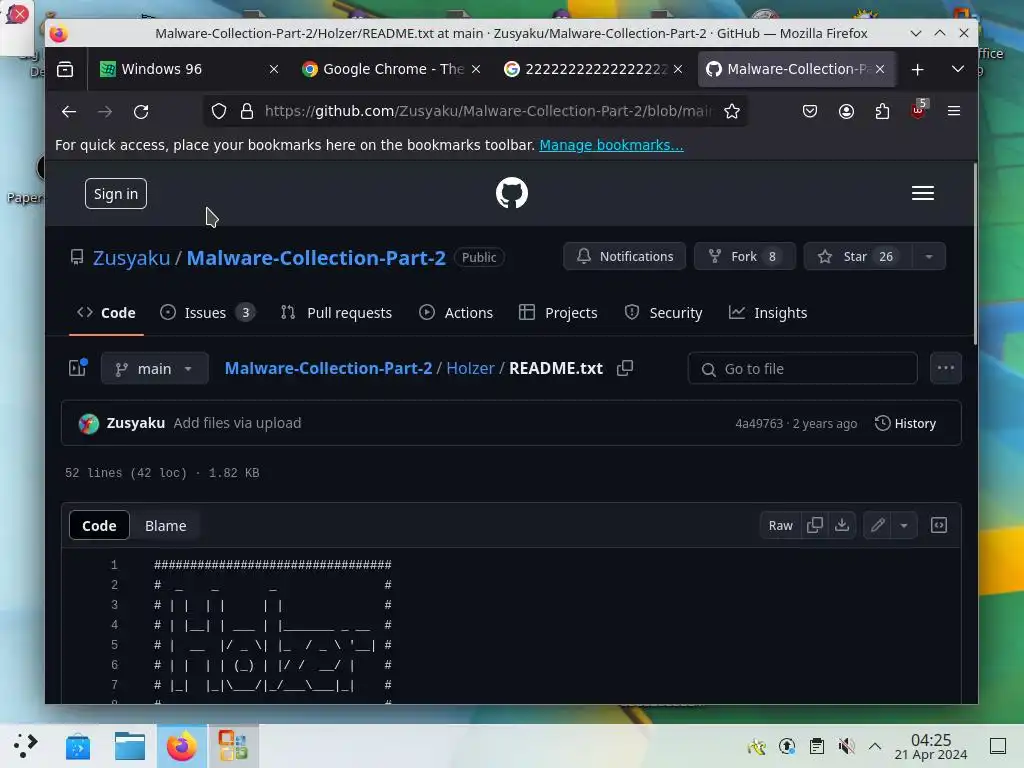This screenshot has height=768, width=1024.
Task: Show hidden system tray icons
Action: [x=875, y=746]
